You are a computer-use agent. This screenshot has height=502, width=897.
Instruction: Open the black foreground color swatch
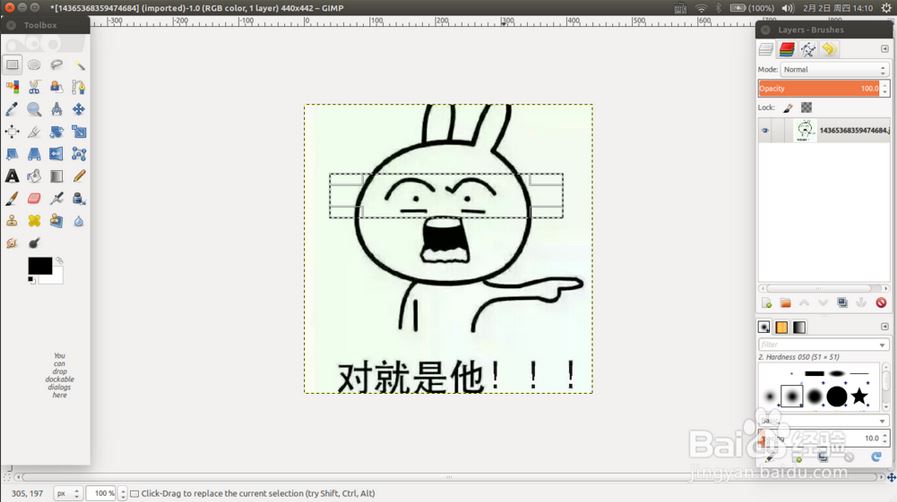point(40,266)
